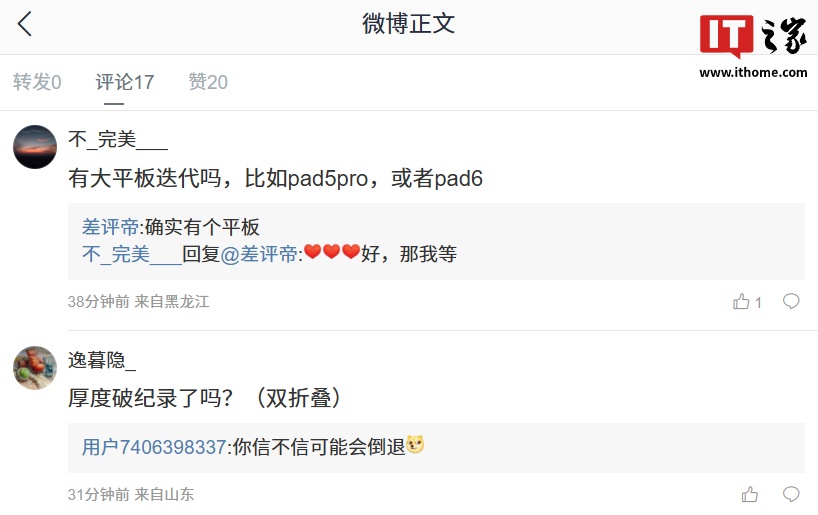The width and height of the screenshot is (818, 515).
Task: Like the comment by 逸暮隐_
Action: pyautogui.click(x=750, y=494)
